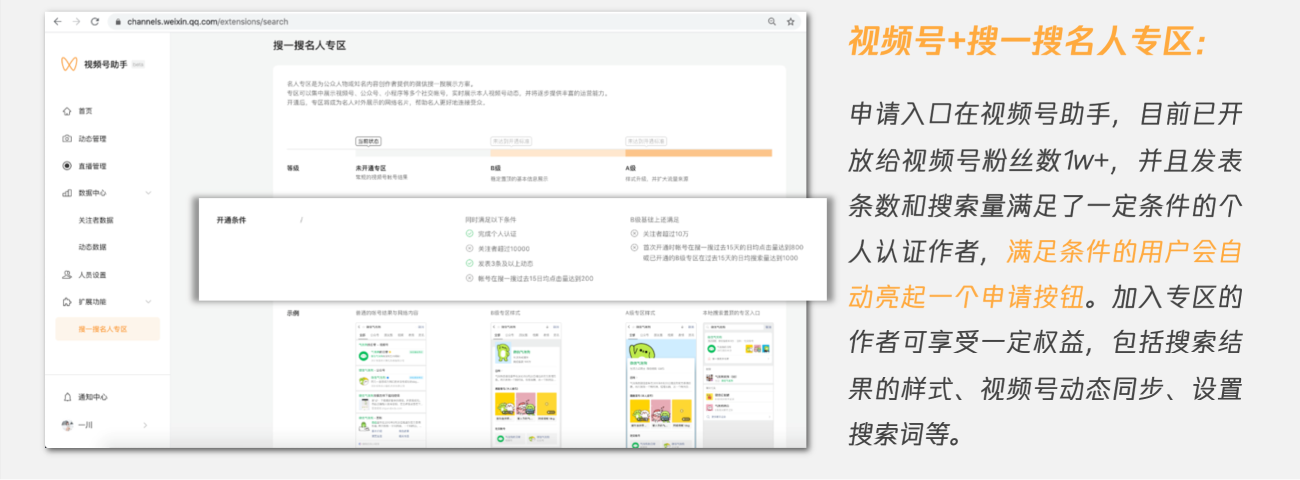Click the 未开通专区 level label

[x=371, y=167]
